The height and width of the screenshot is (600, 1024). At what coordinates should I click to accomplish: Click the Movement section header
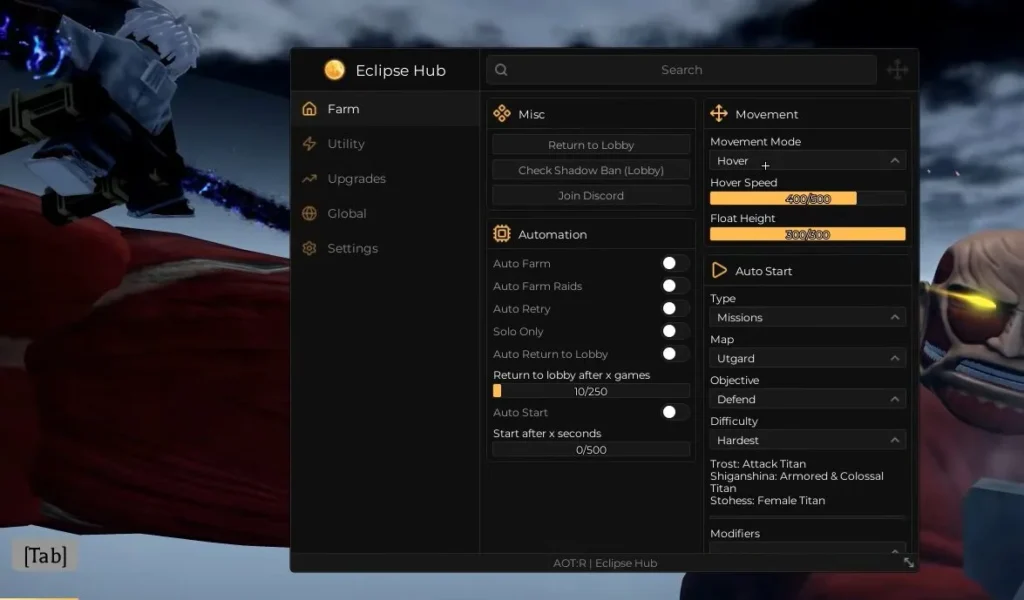point(807,114)
